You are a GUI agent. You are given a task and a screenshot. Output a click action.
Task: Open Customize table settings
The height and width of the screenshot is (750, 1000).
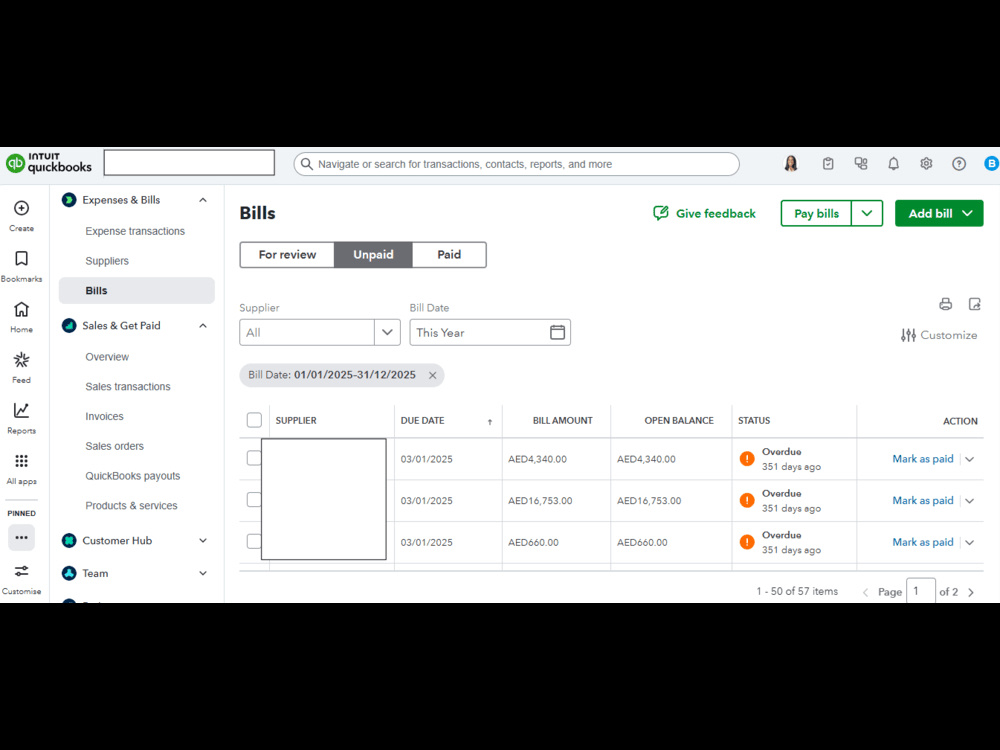tap(939, 335)
